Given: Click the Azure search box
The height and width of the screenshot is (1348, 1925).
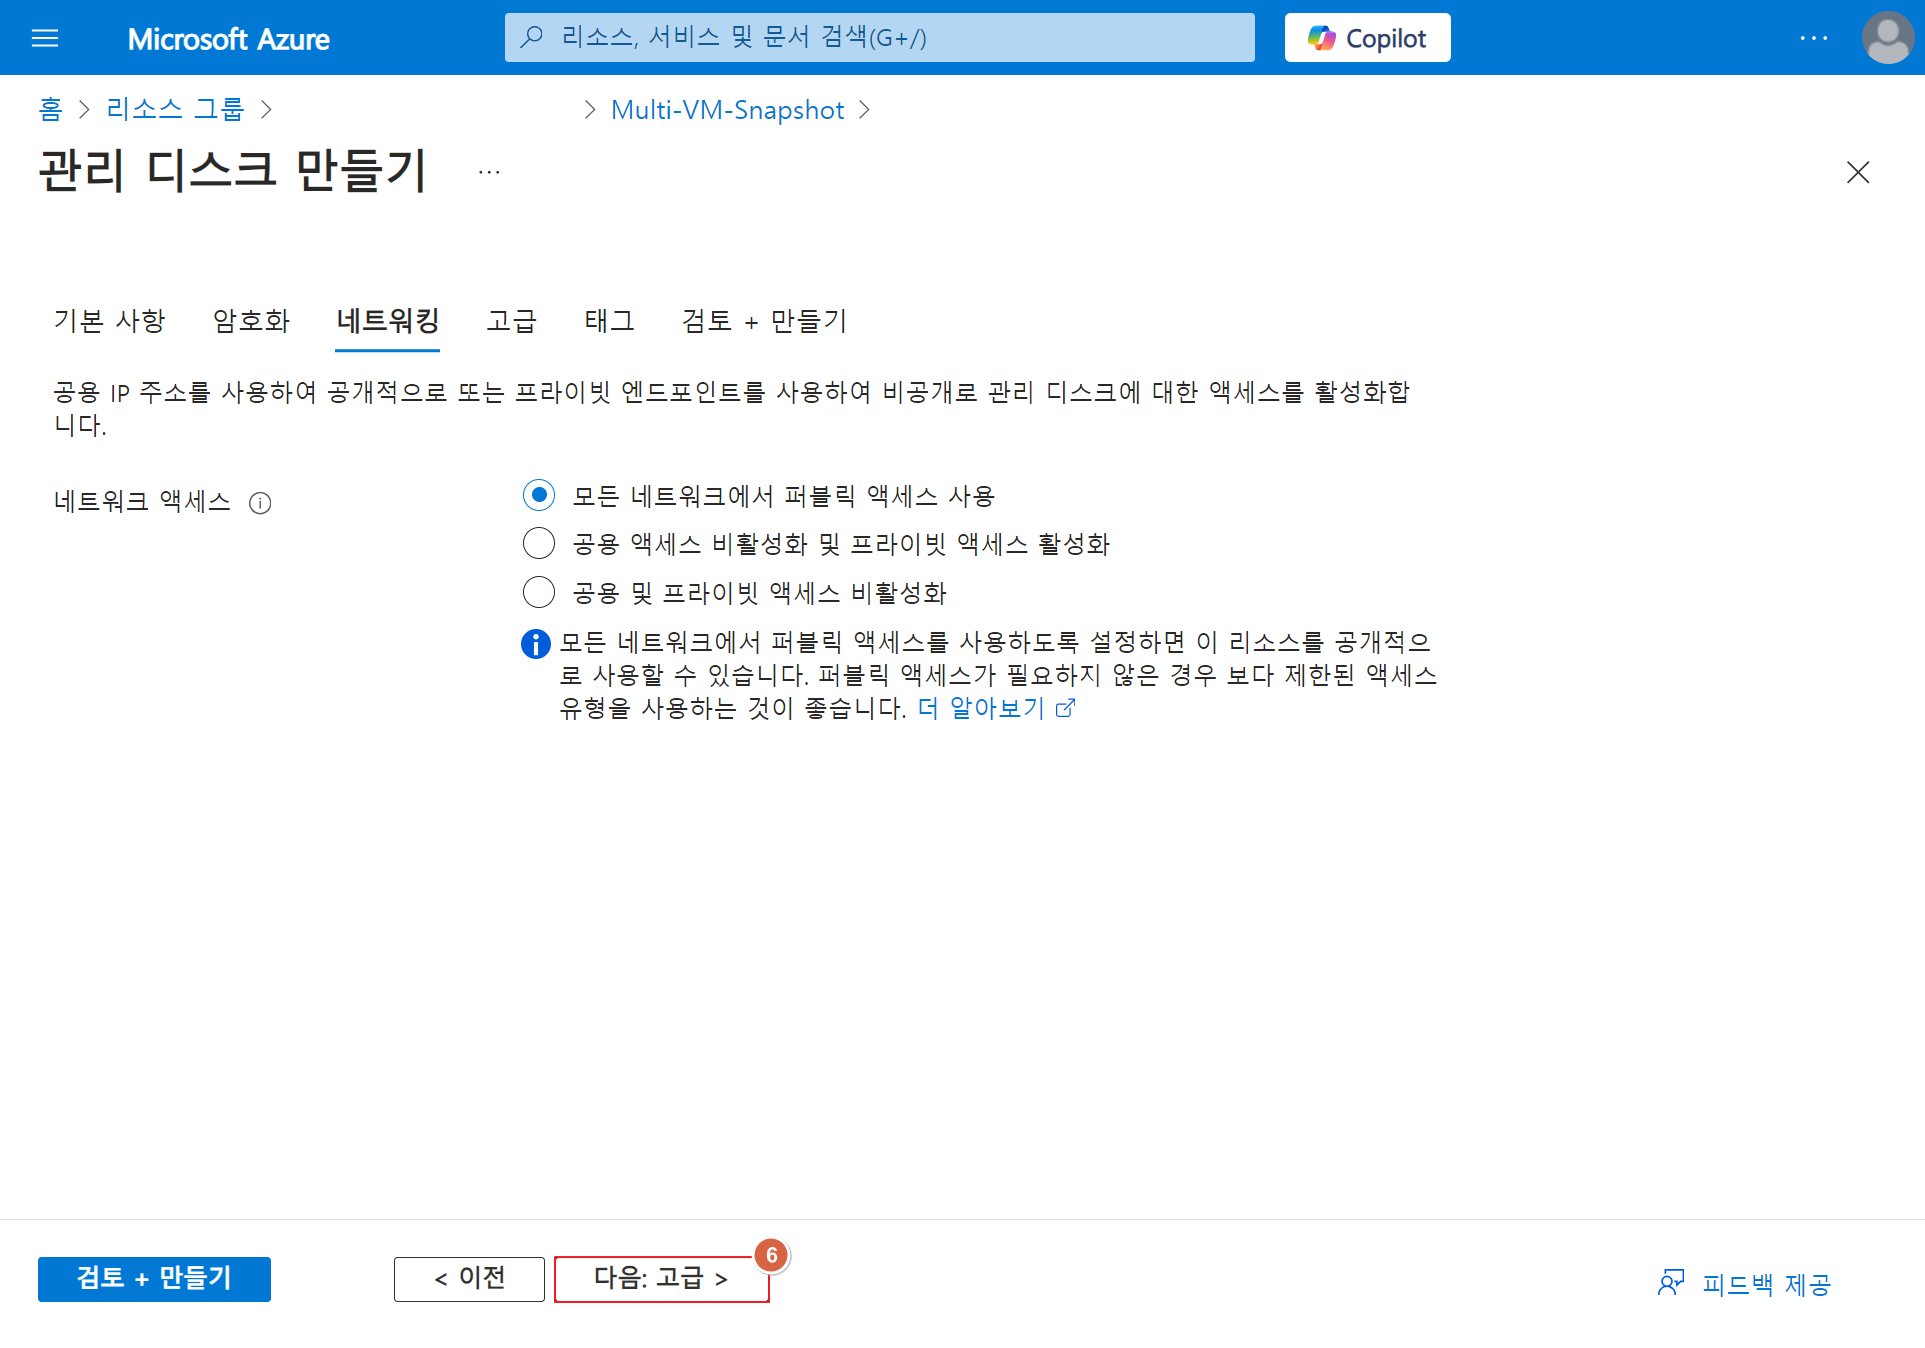Looking at the screenshot, I should point(879,38).
